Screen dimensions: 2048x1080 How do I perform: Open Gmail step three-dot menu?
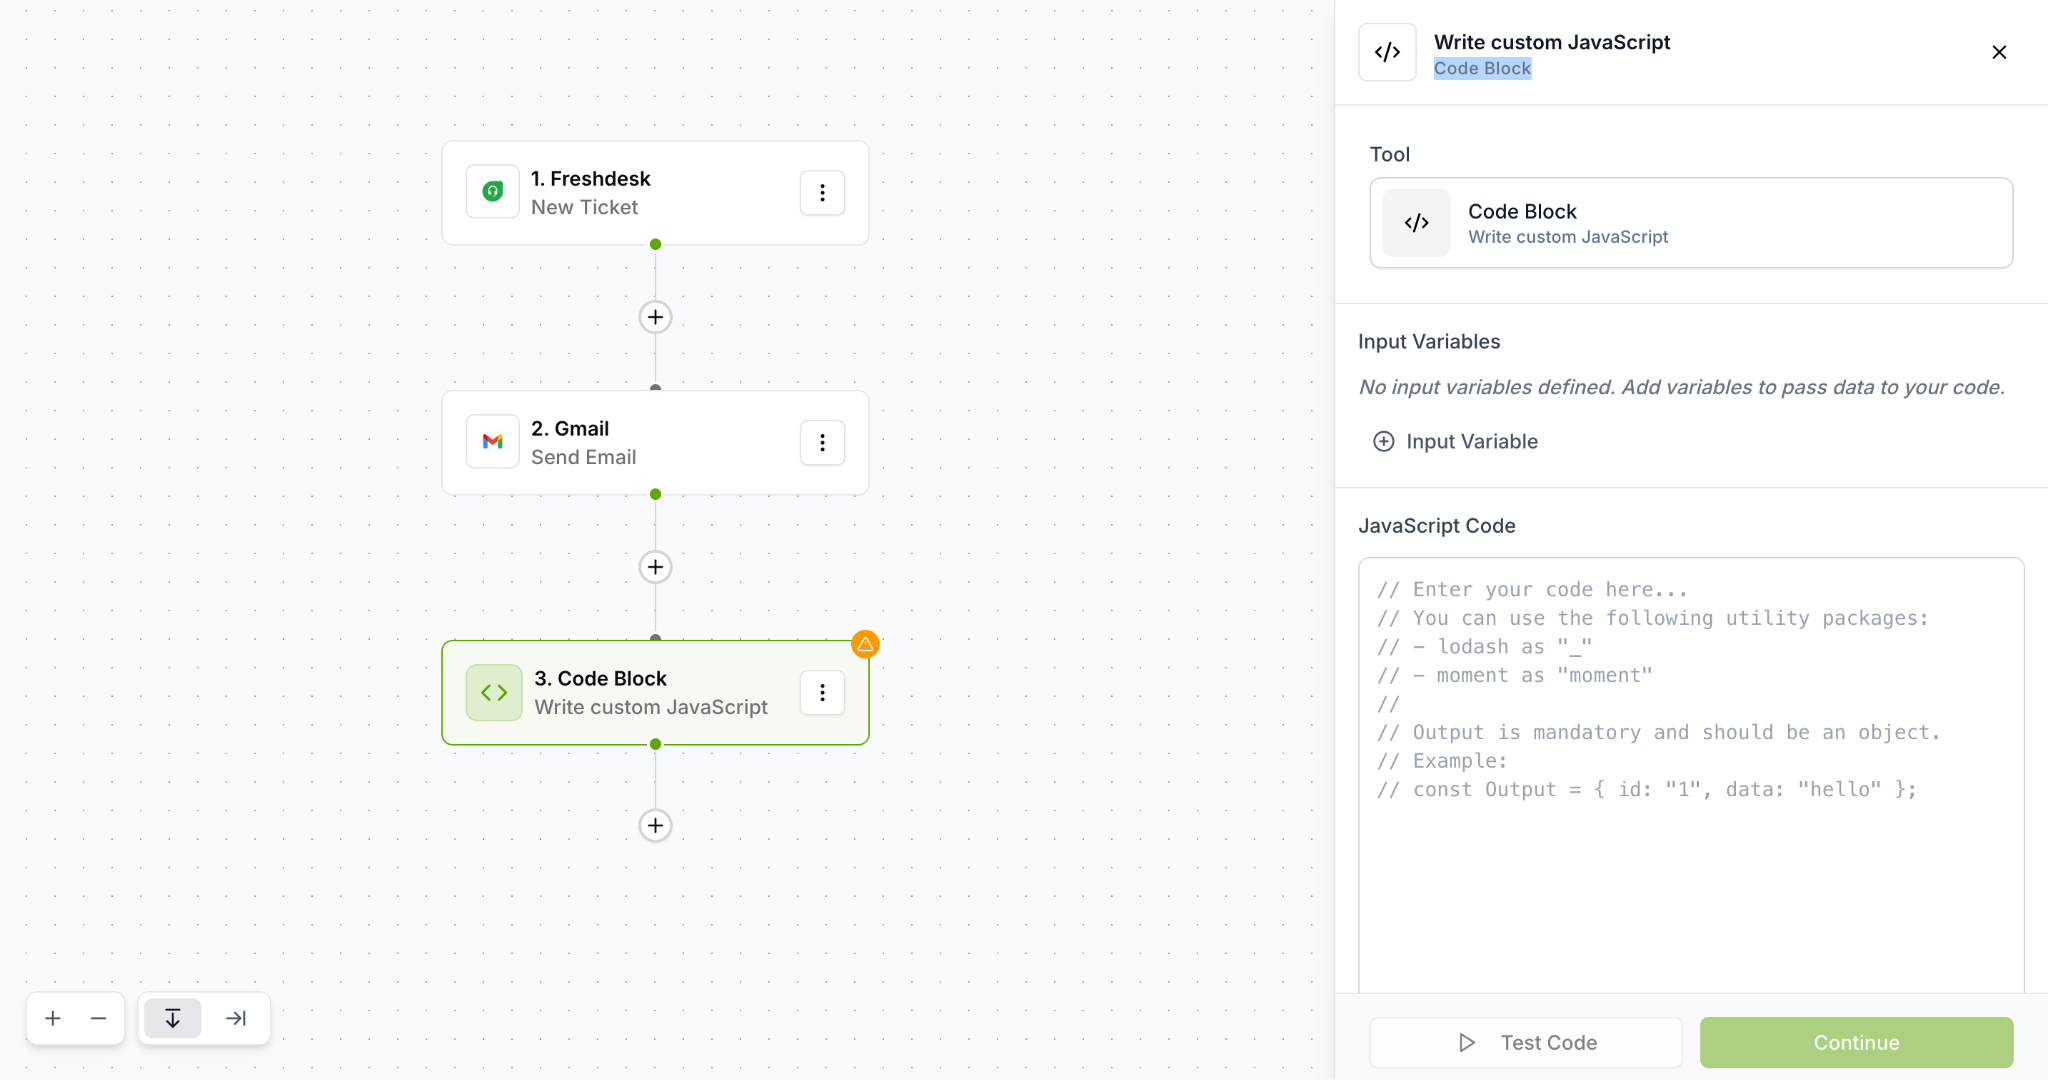tap(822, 442)
